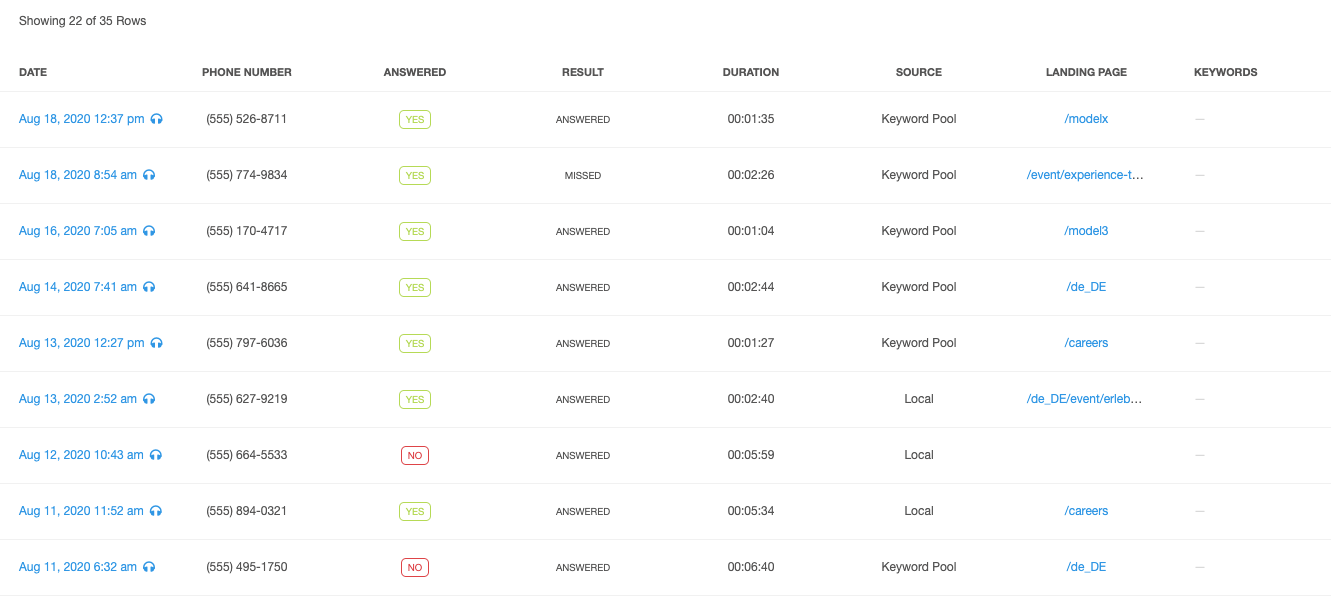
Task: Open the /de_DE/event/erleb… landing page link
Action: tap(1085, 399)
